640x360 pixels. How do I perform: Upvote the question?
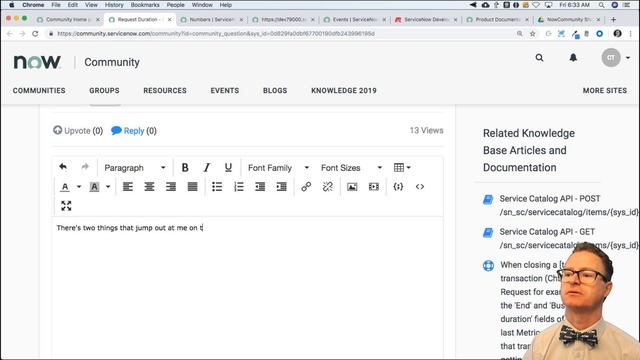78,131
